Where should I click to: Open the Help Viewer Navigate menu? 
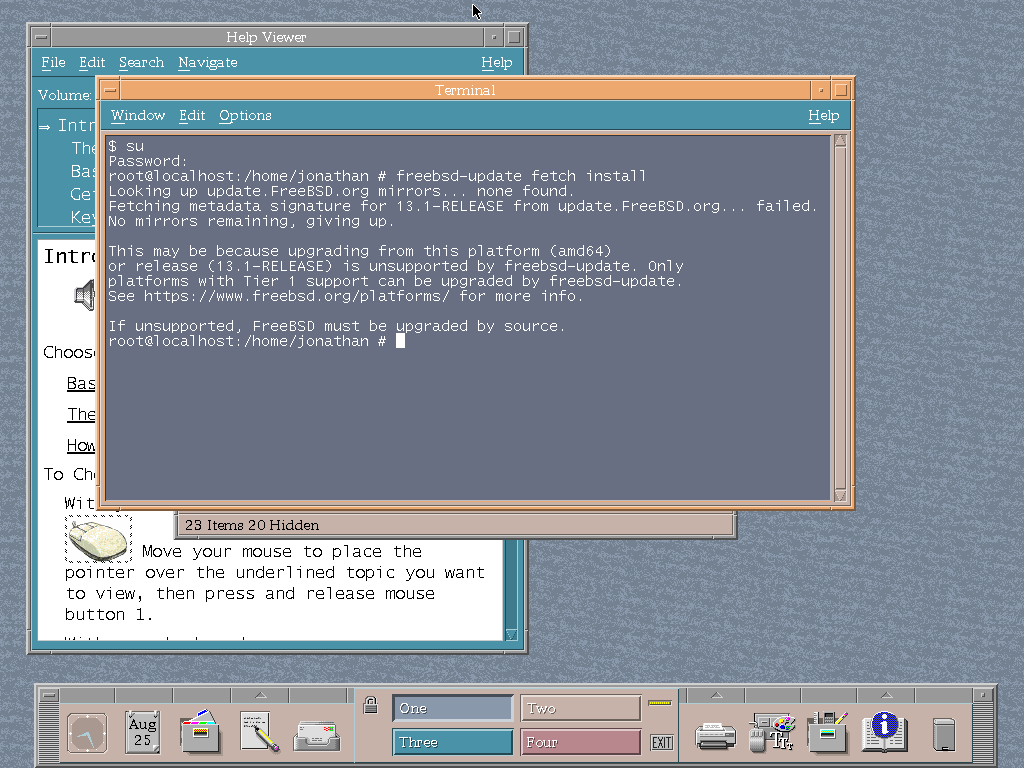point(207,62)
